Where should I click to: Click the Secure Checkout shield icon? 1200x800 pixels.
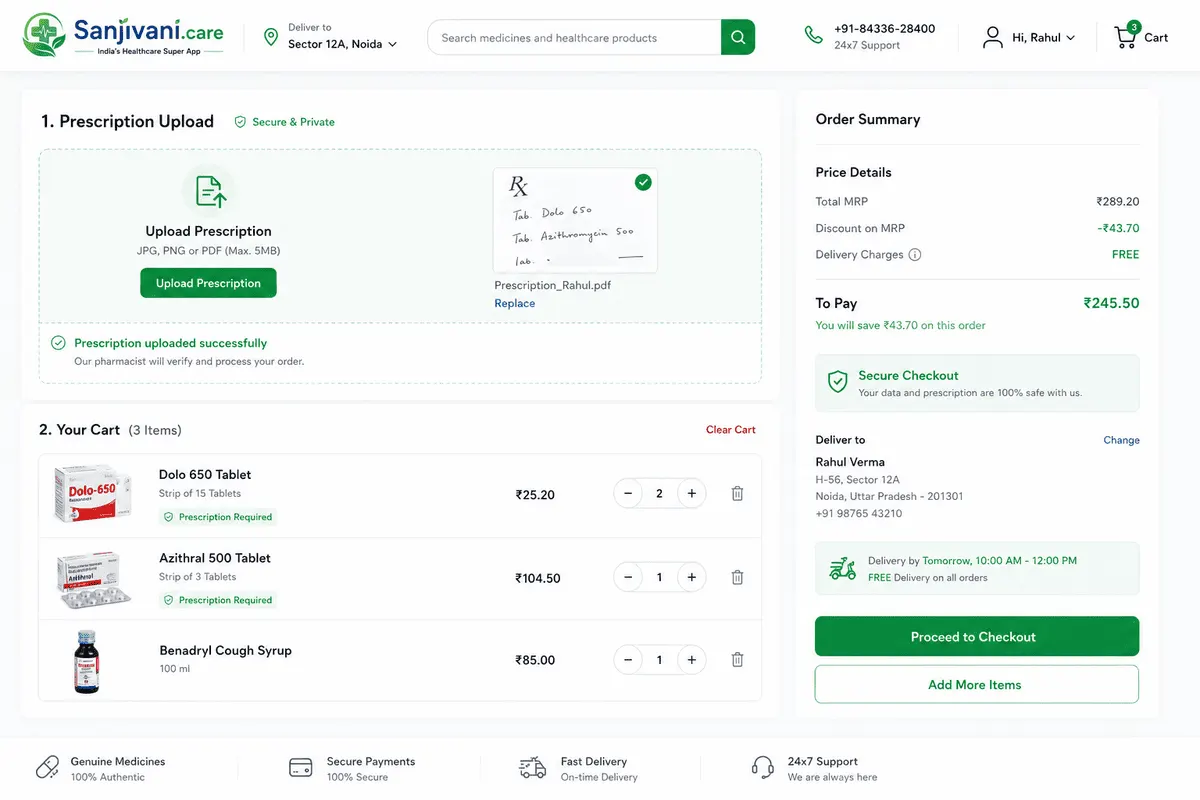(838, 382)
